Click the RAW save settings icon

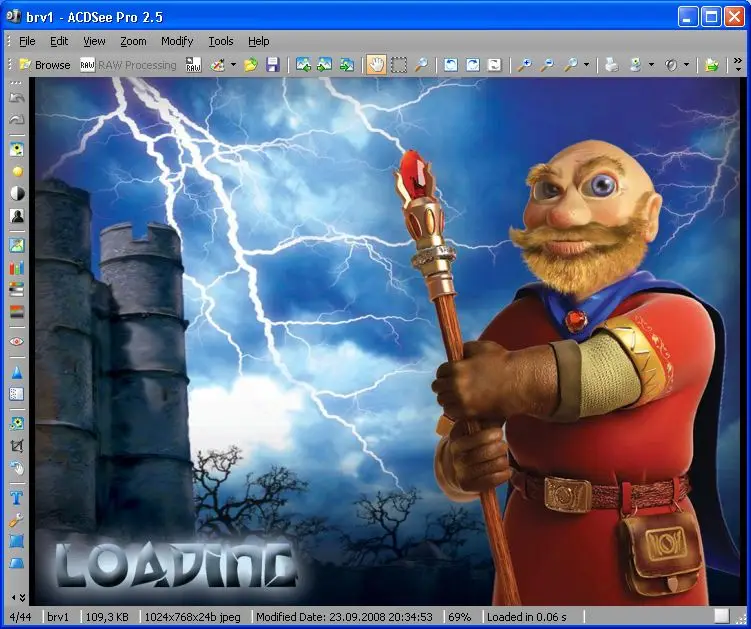[x=193, y=65]
